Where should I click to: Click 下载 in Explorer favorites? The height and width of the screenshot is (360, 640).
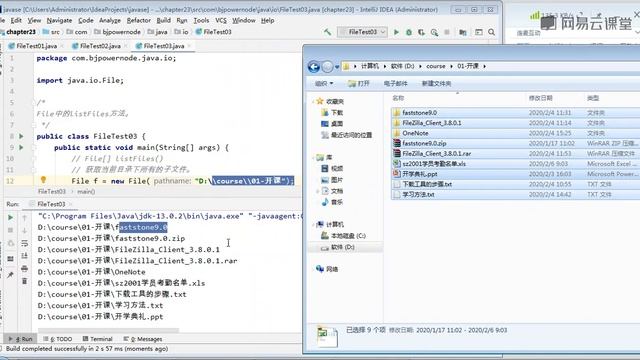click(x=337, y=113)
